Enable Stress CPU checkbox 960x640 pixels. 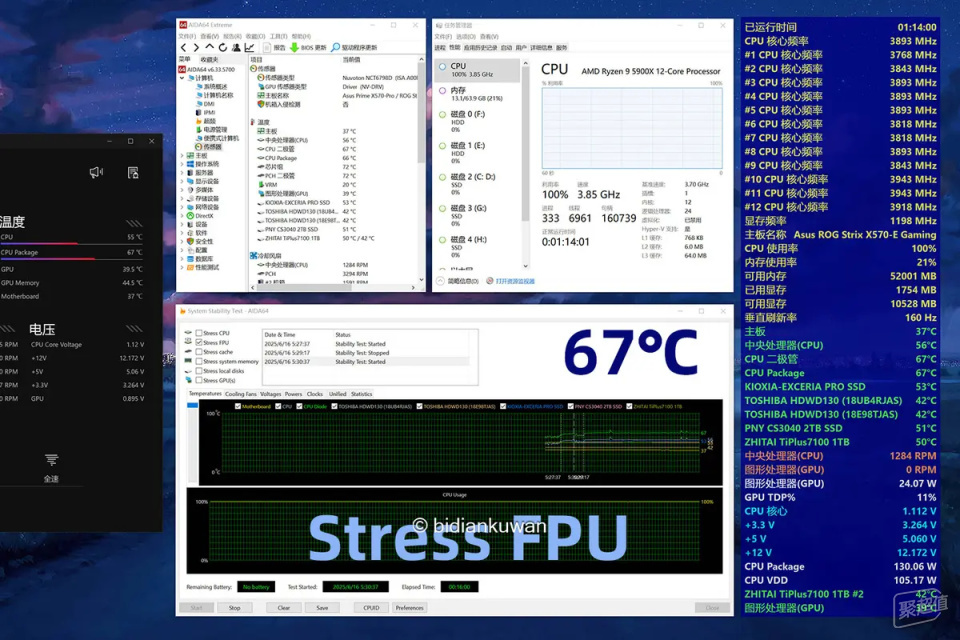(199, 333)
